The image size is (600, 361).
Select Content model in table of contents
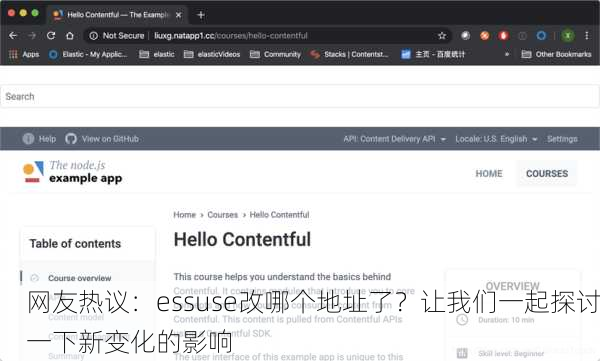(x=76, y=317)
